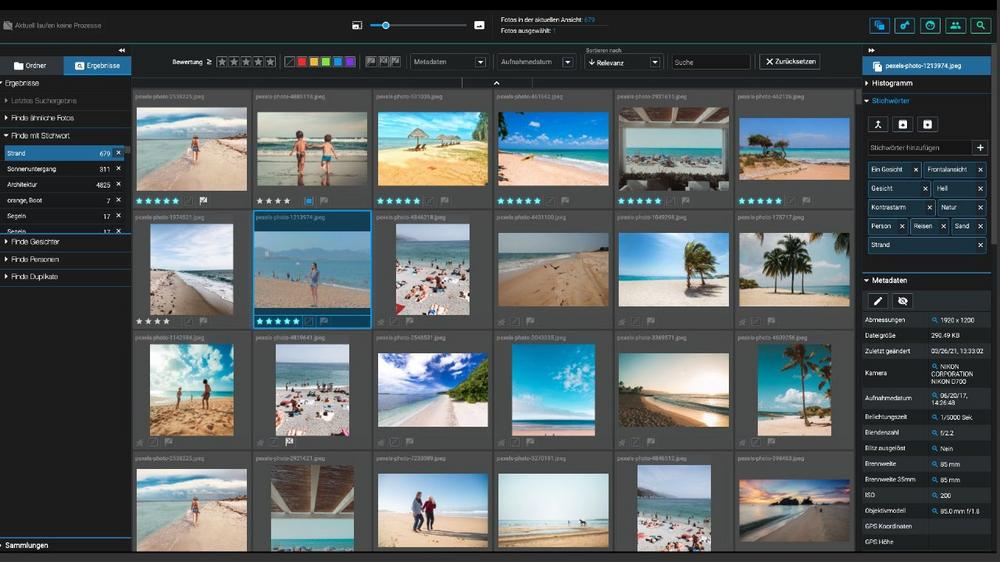Toggle the first flag filter icon

tap(371, 62)
